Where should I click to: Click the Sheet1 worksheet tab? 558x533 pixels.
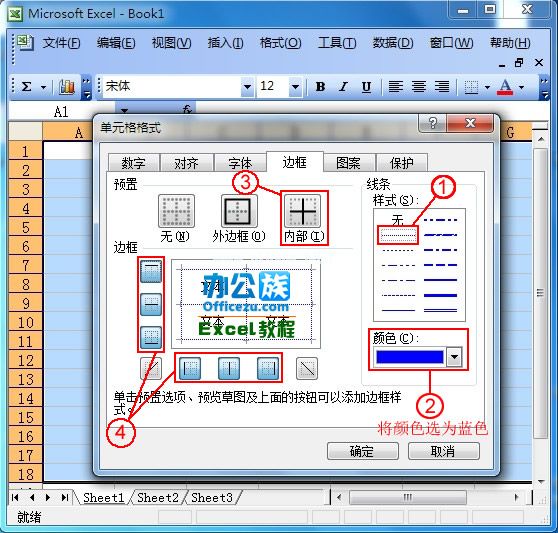click(104, 497)
